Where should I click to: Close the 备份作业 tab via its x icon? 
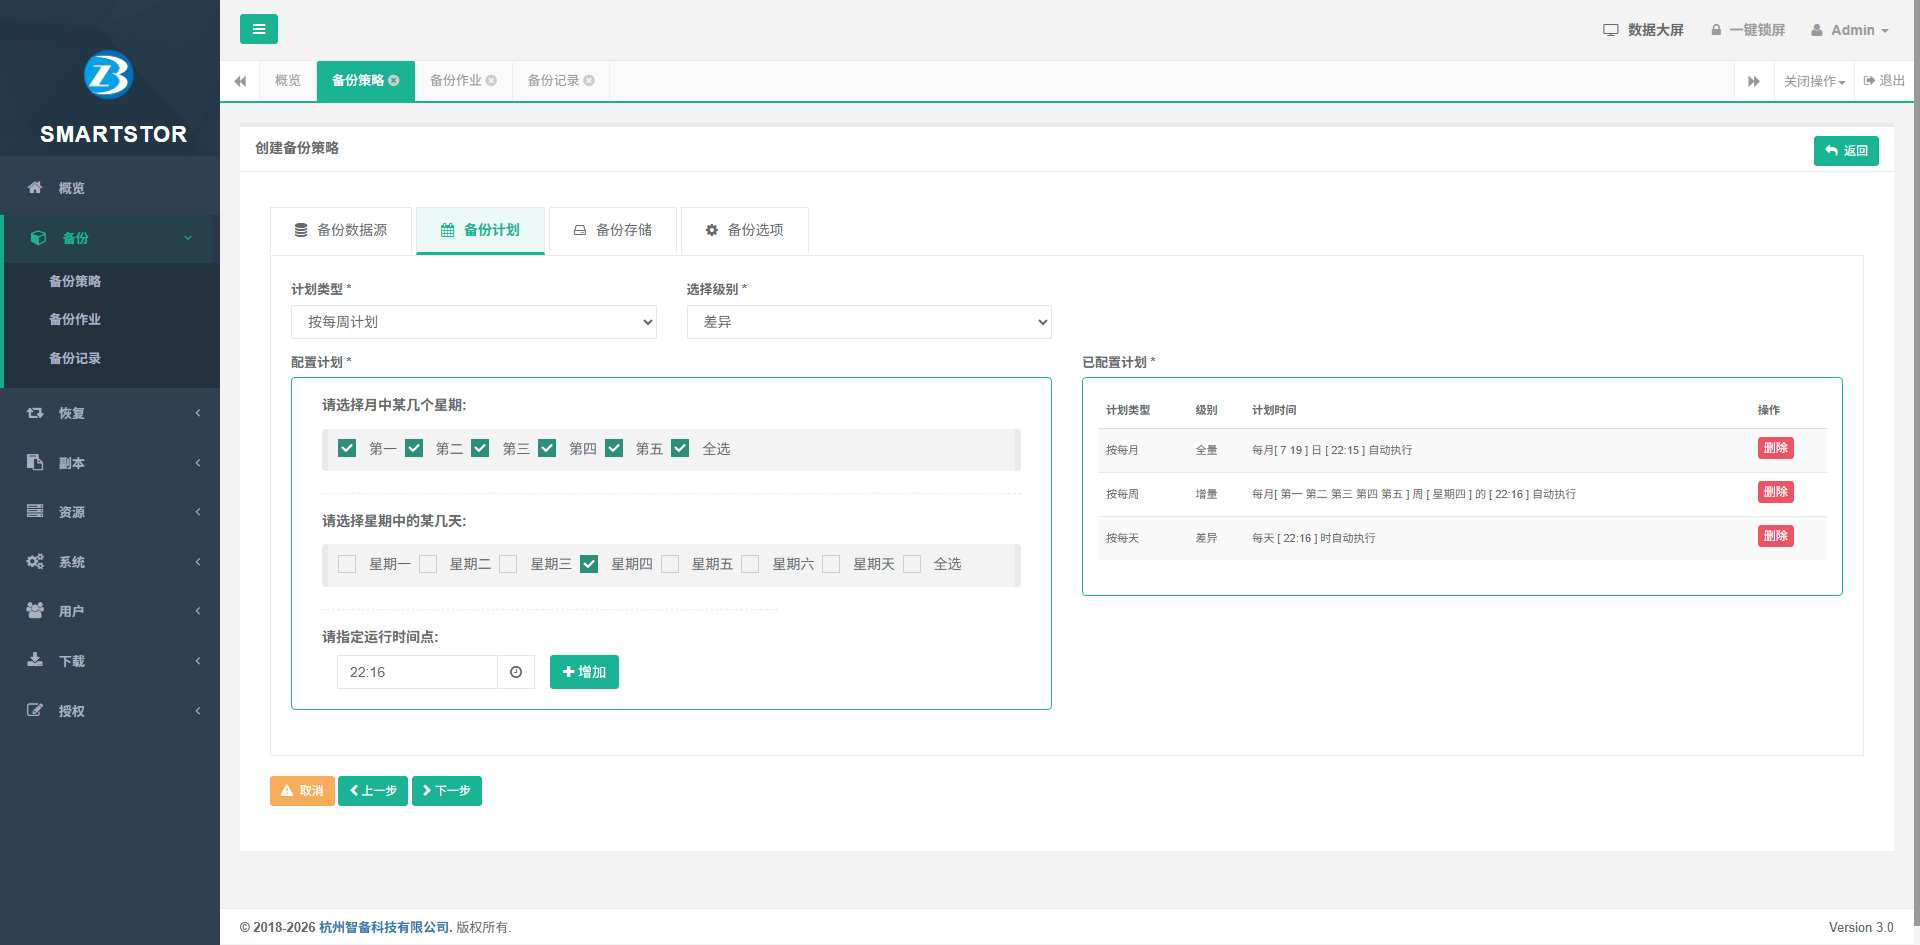click(x=491, y=80)
